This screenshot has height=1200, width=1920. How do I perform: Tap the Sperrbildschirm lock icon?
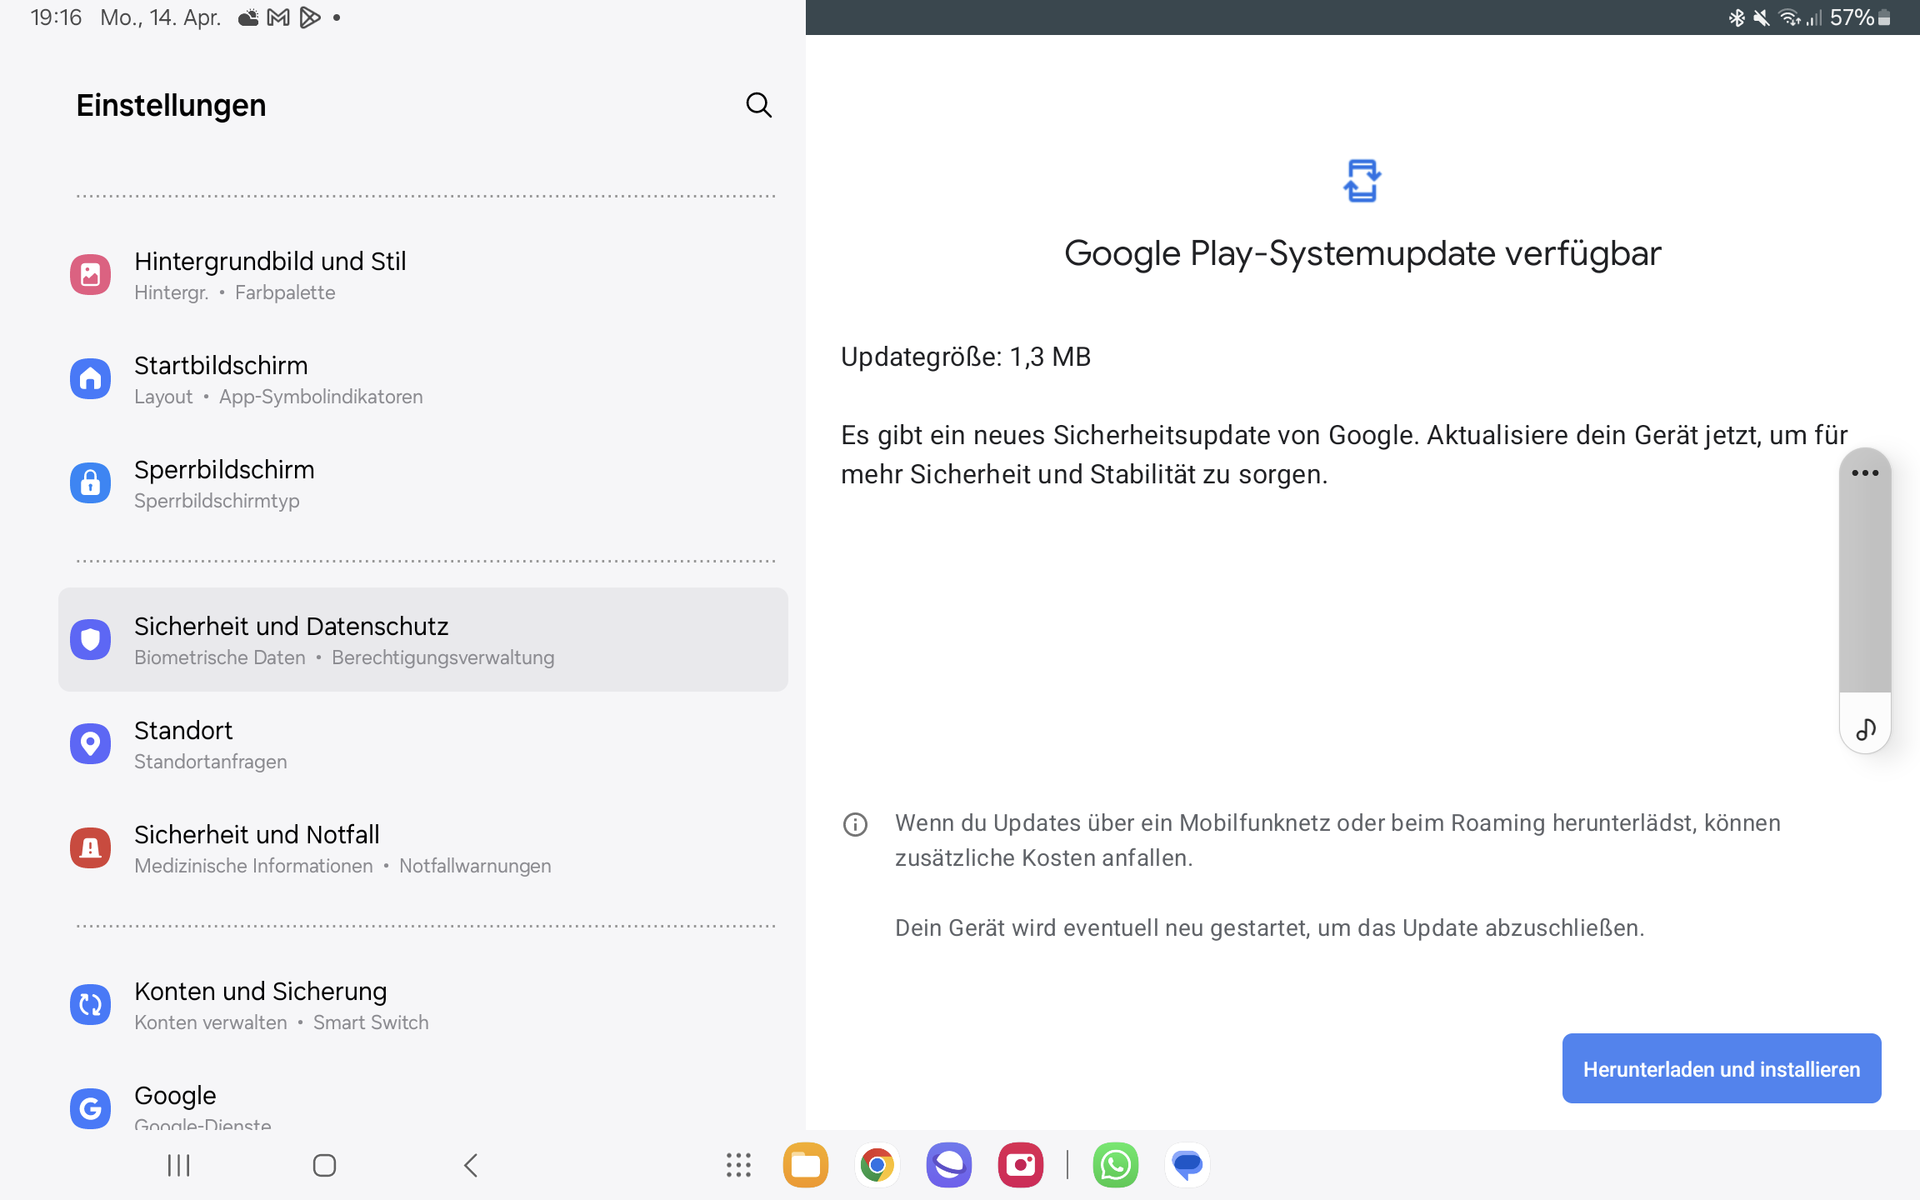pyautogui.click(x=90, y=483)
